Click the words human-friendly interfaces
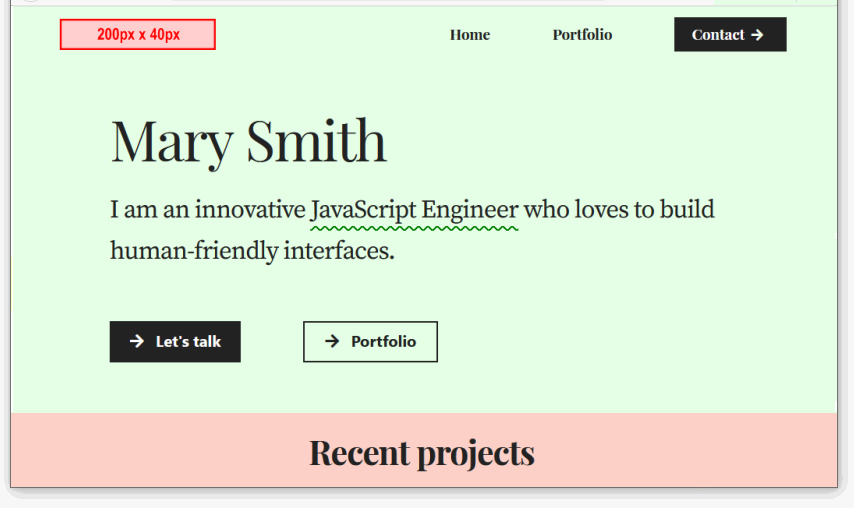The height and width of the screenshot is (508, 854). point(252,251)
